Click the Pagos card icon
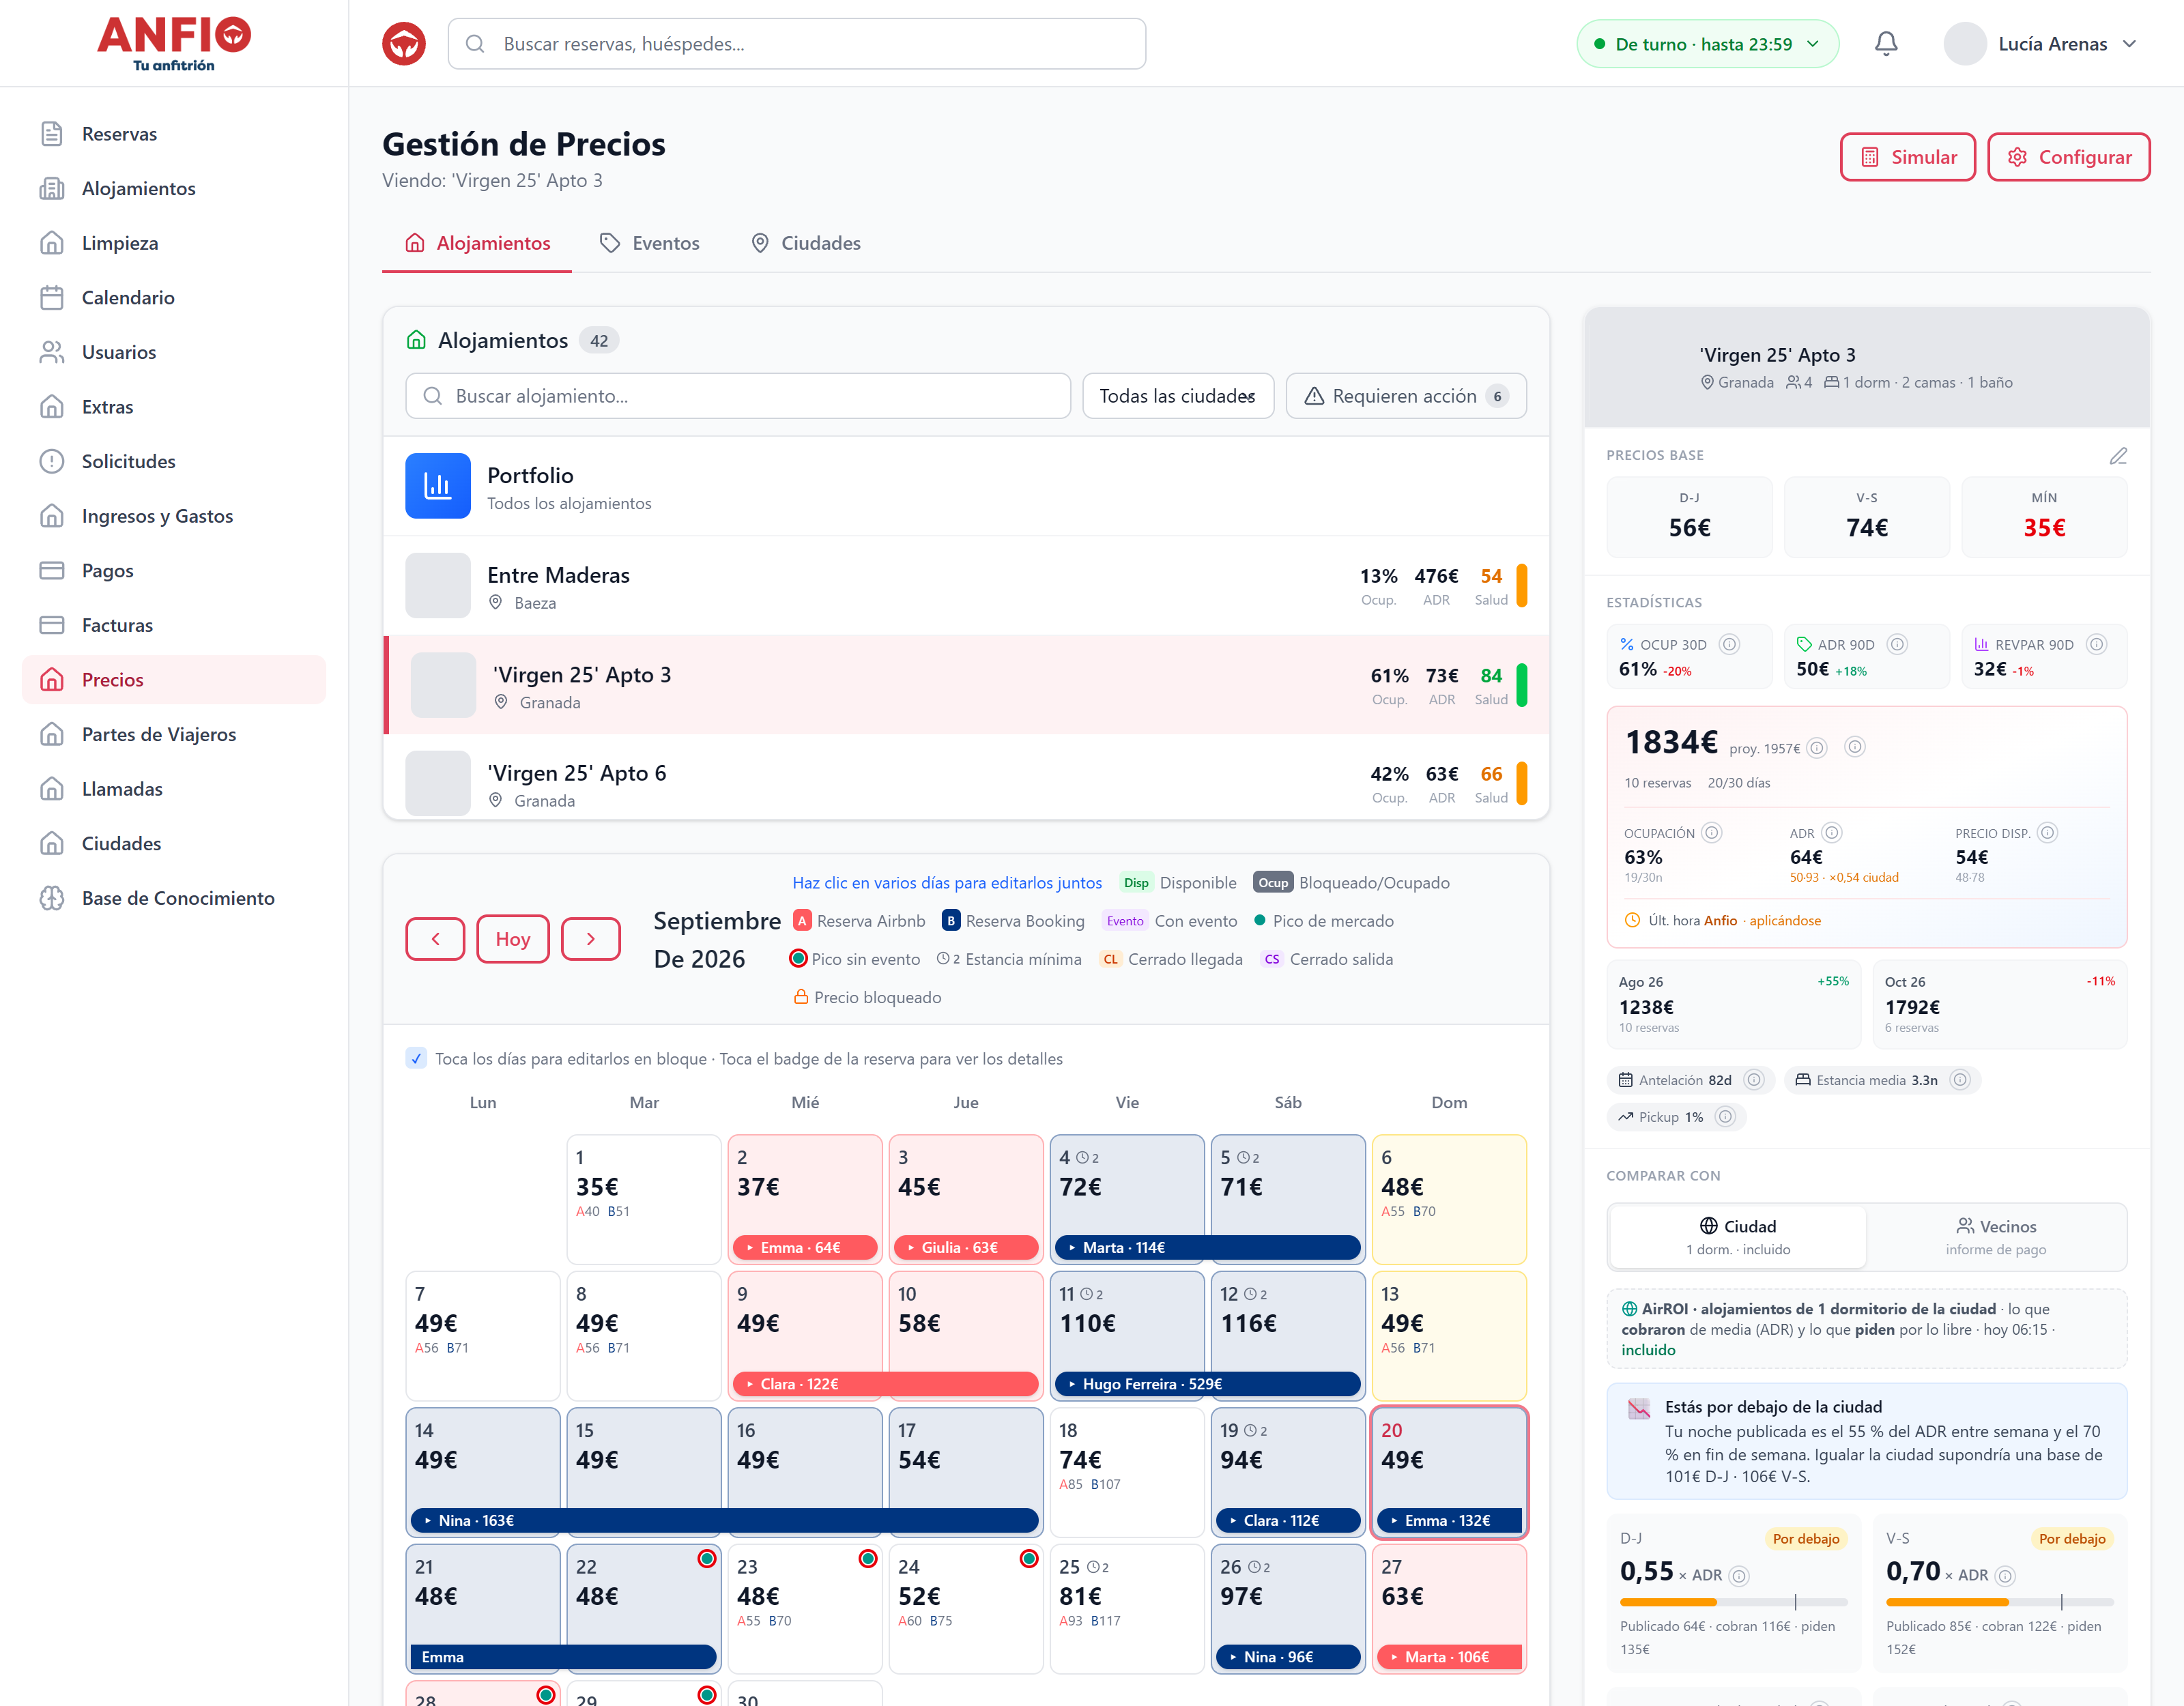The height and width of the screenshot is (1706, 2184). click(52, 571)
